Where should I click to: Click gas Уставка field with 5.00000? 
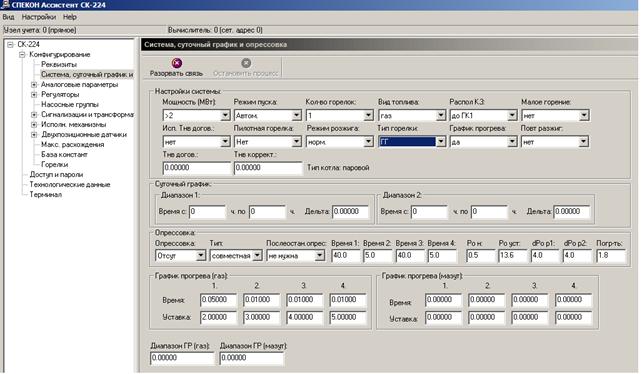coord(348,317)
